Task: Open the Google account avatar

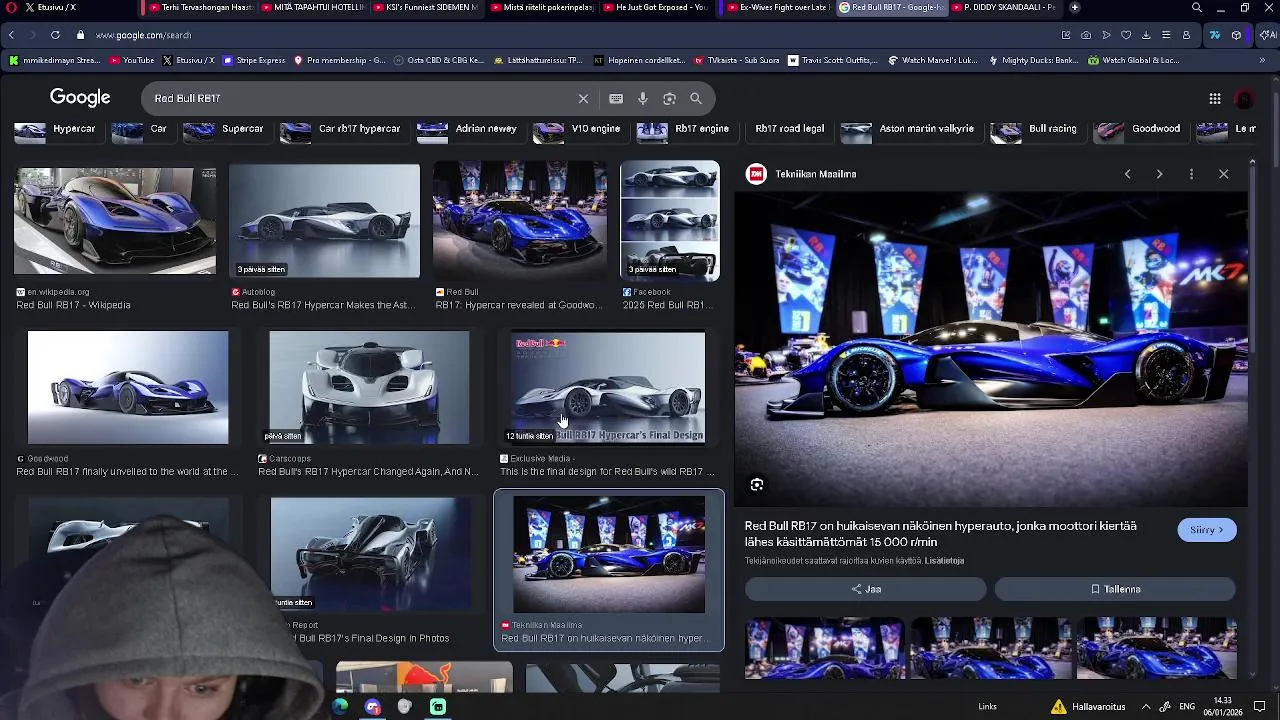Action: pyautogui.click(x=1245, y=98)
